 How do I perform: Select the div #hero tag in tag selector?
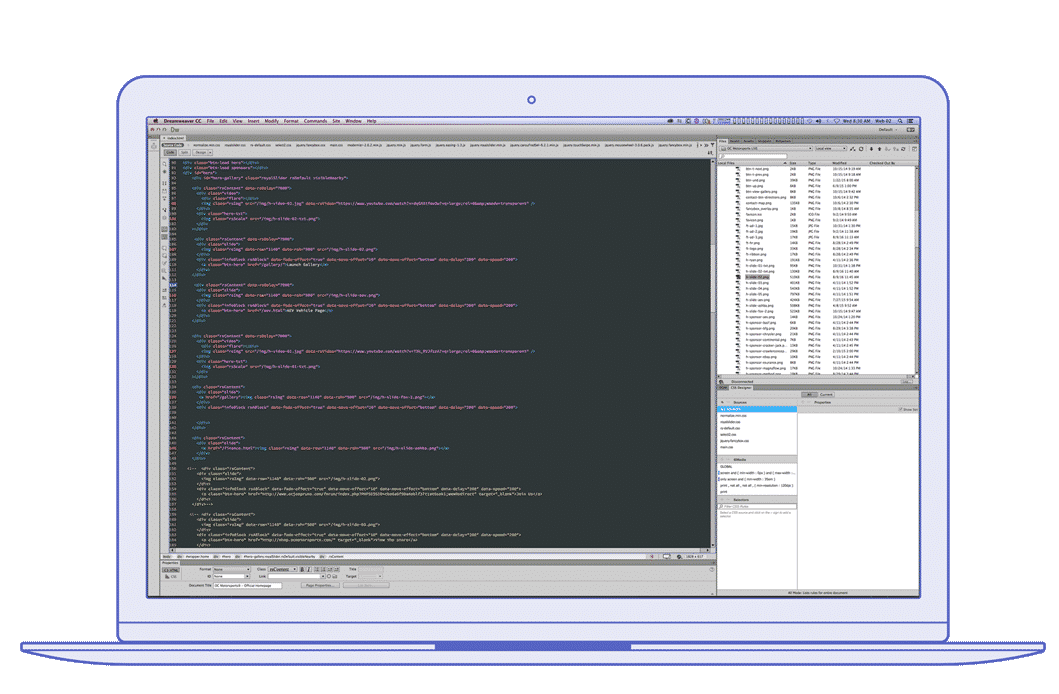click(x=226, y=556)
